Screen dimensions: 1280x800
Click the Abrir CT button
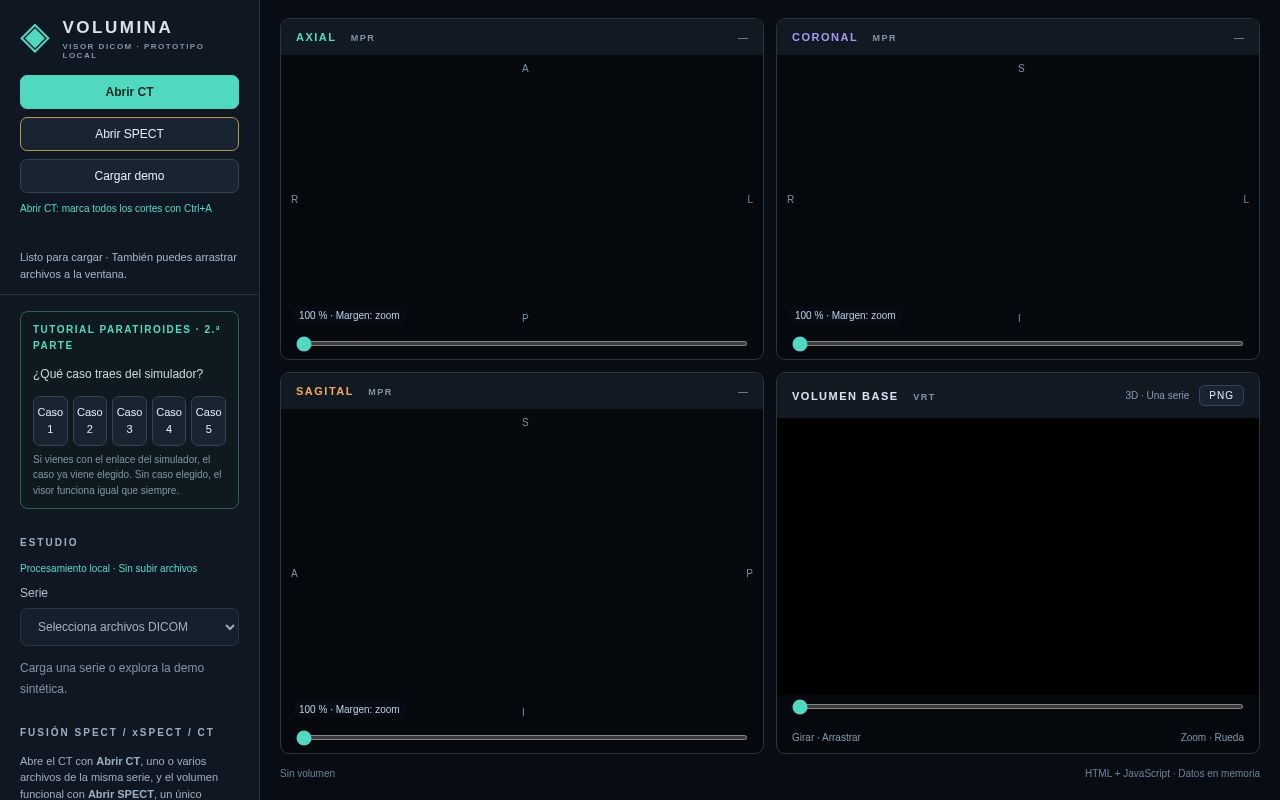(129, 92)
